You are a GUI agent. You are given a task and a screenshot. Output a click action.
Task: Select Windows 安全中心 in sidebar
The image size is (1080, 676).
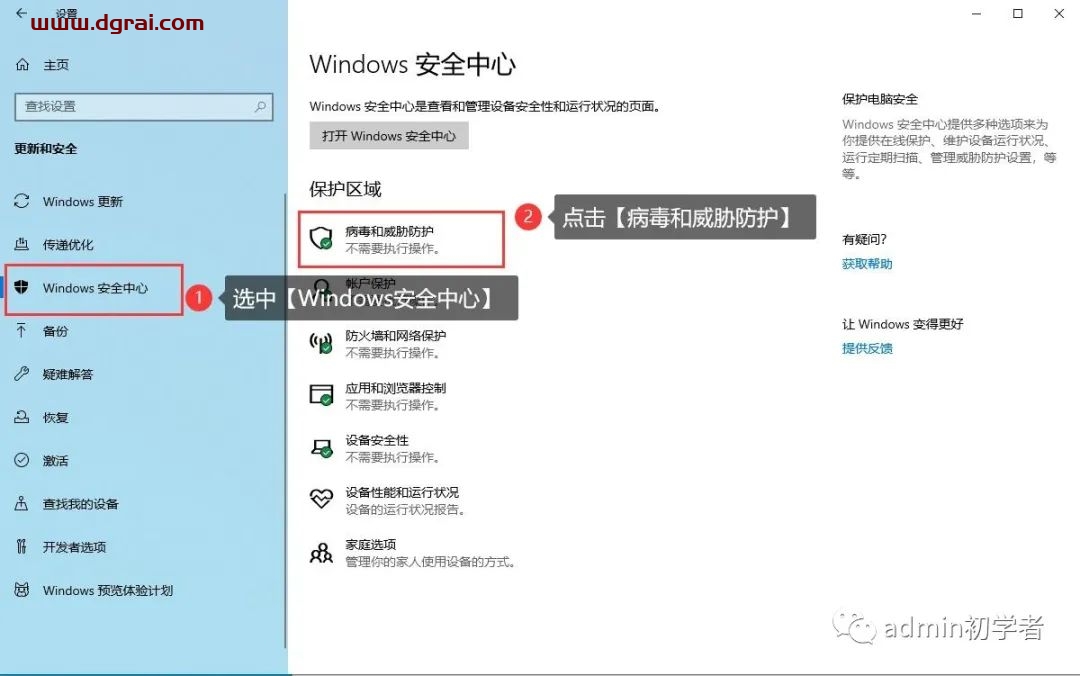pos(95,288)
